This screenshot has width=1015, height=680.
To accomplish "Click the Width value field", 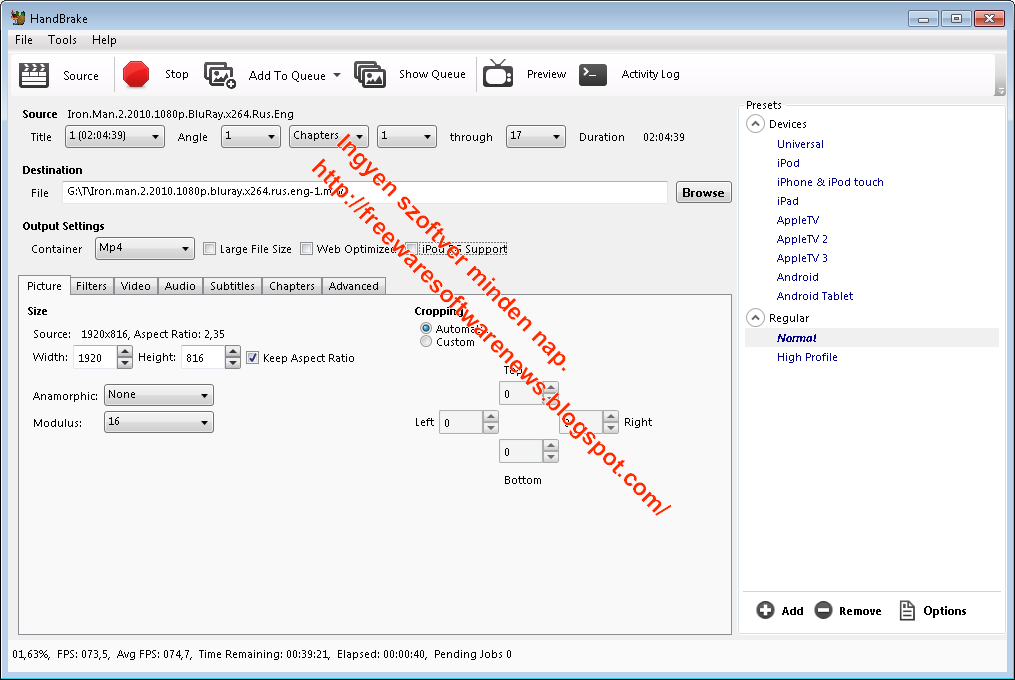I will coord(95,357).
